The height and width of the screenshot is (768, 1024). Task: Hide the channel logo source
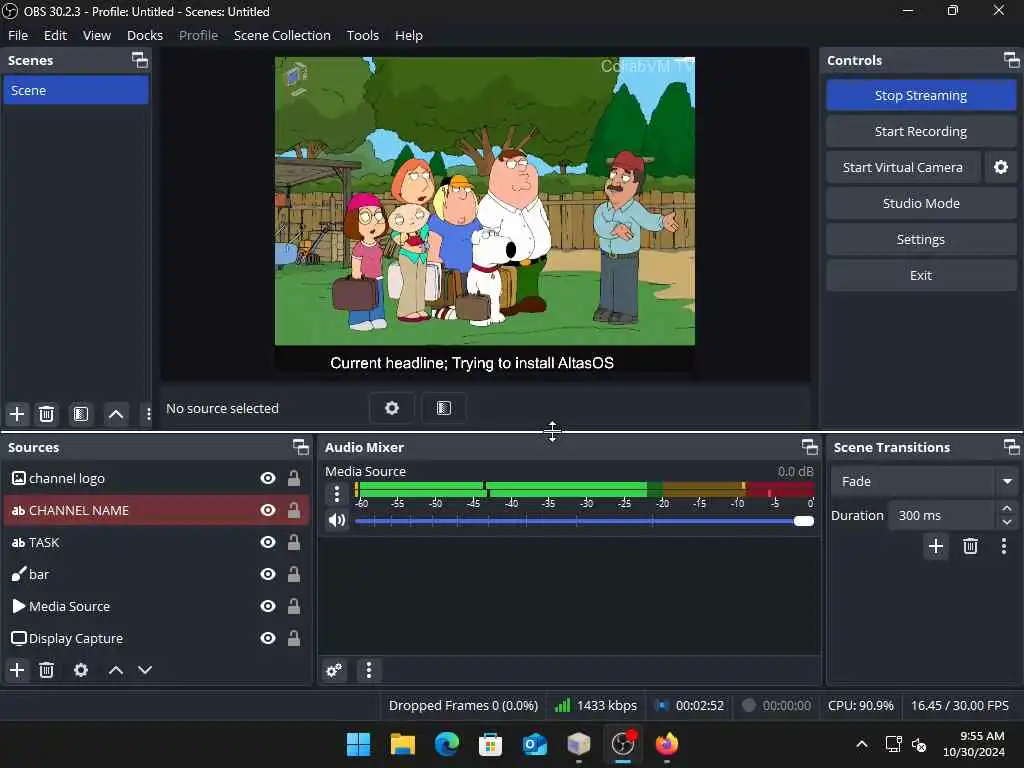268,478
